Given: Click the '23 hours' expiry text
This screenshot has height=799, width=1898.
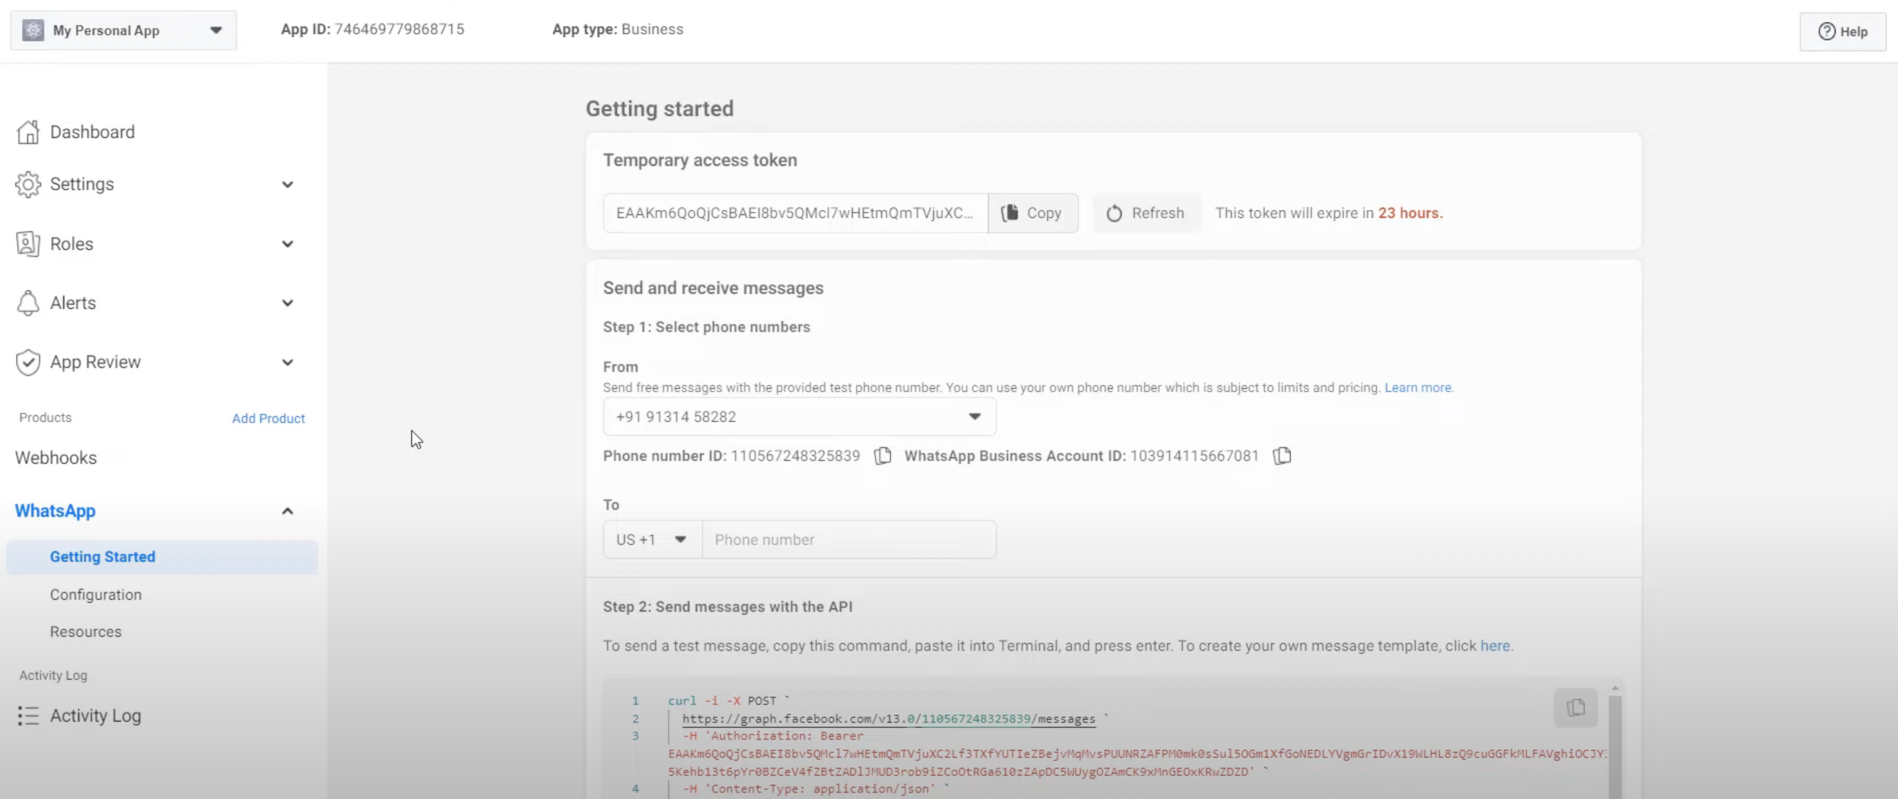Looking at the screenshot, I should click(1410, 213).
